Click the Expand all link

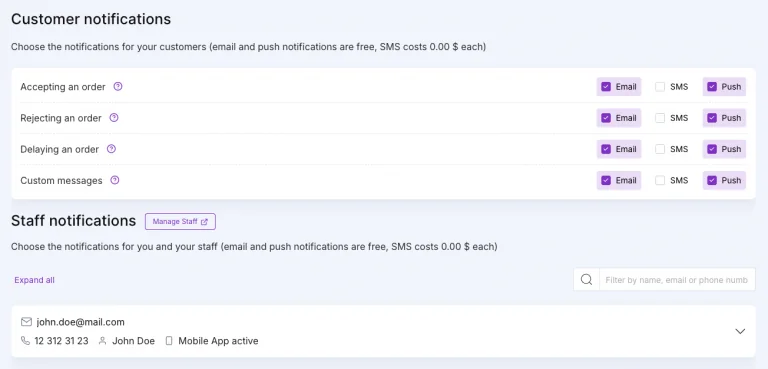tap(34, 280)
